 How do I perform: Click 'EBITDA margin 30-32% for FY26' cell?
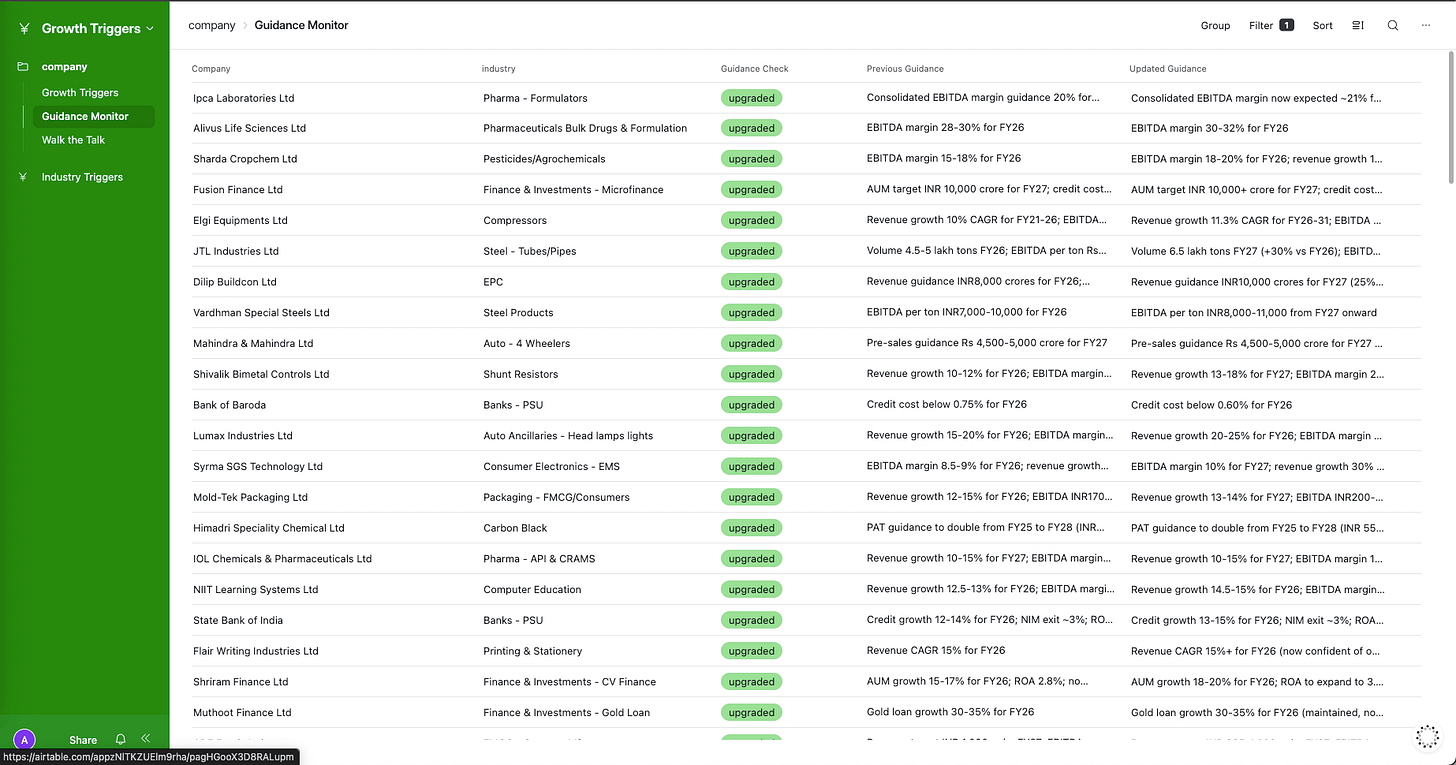pyautogui.click(x=1209, y=128)
